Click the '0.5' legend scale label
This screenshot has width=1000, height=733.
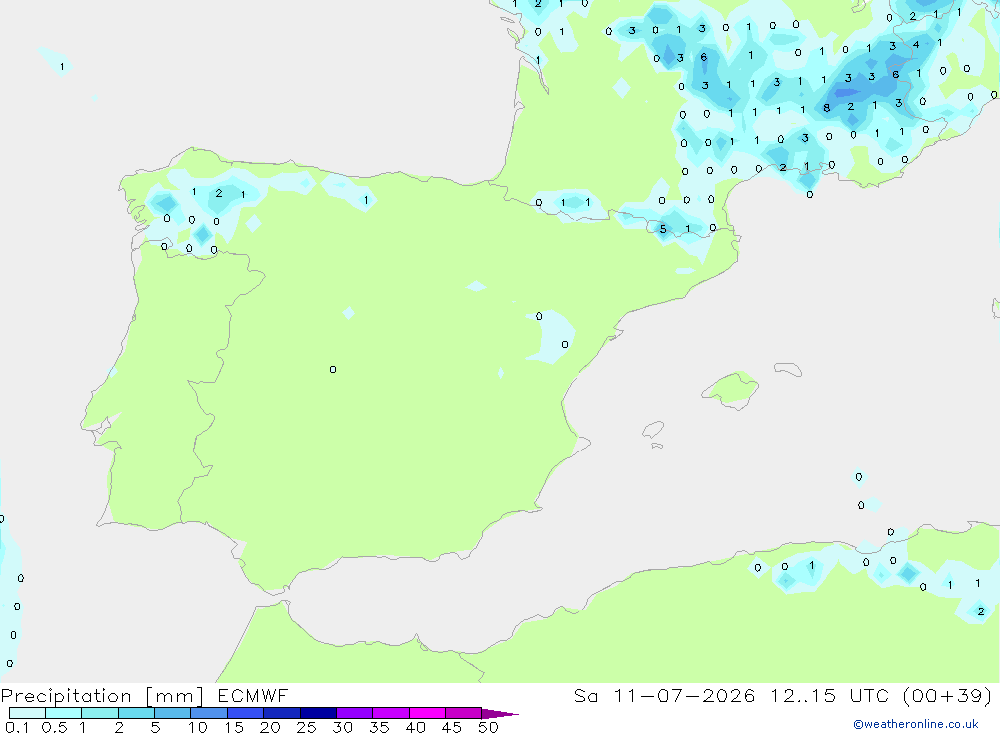54,727
